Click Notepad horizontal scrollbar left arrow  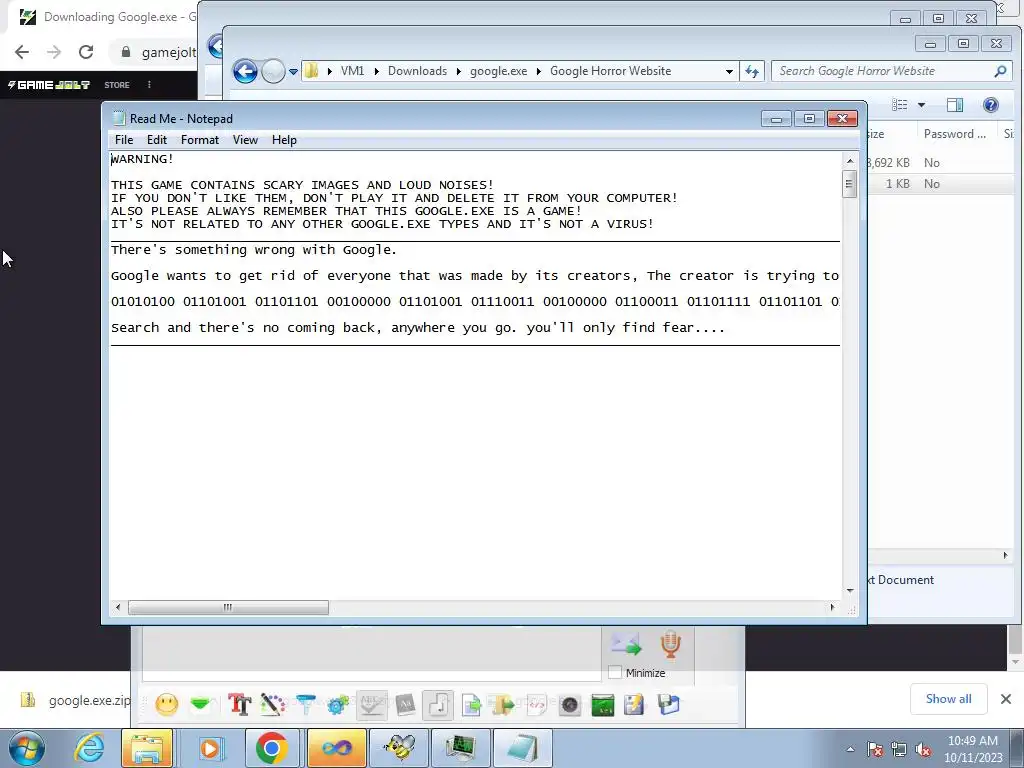[x=118, y=607]
